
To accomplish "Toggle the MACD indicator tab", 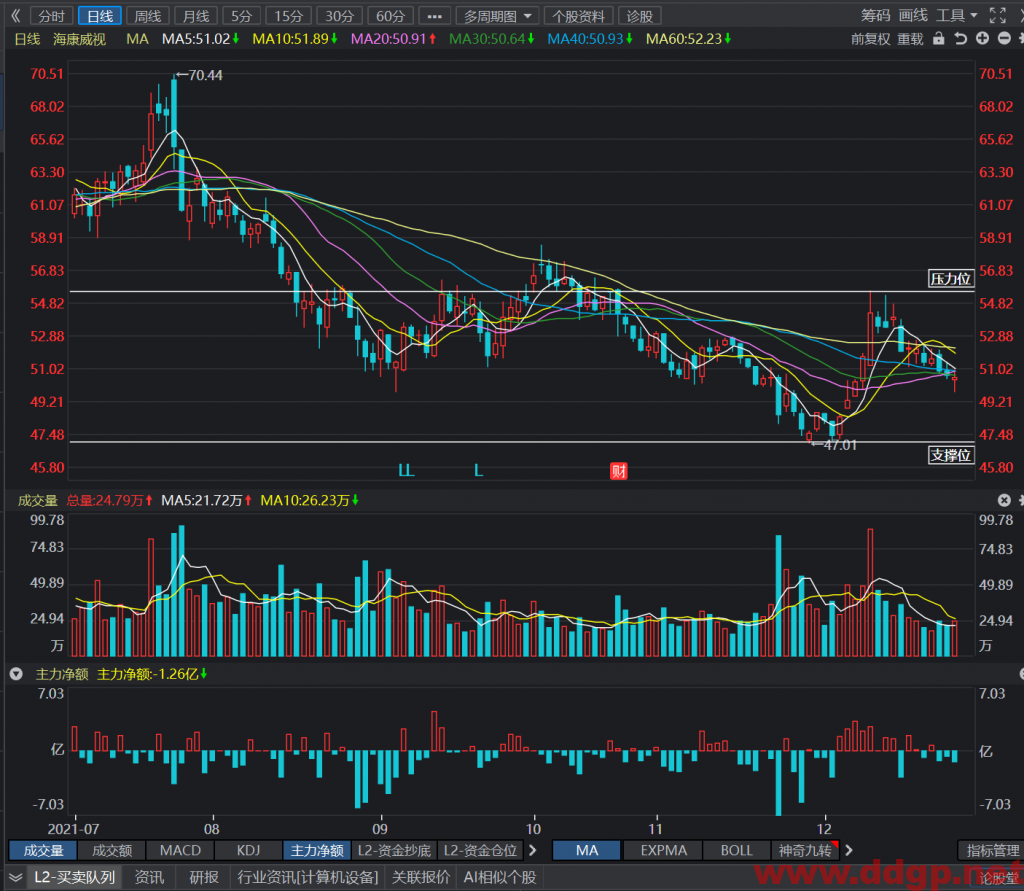I will coord(180,850).
